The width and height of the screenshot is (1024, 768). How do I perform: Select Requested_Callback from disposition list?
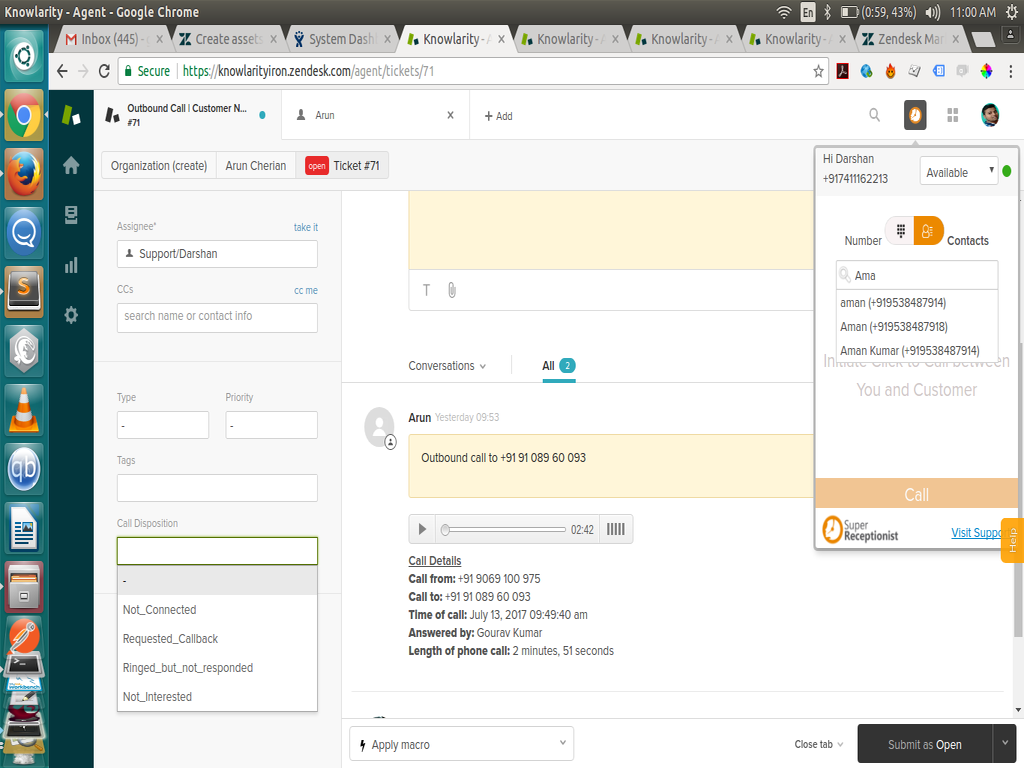(x=170, y=639)
